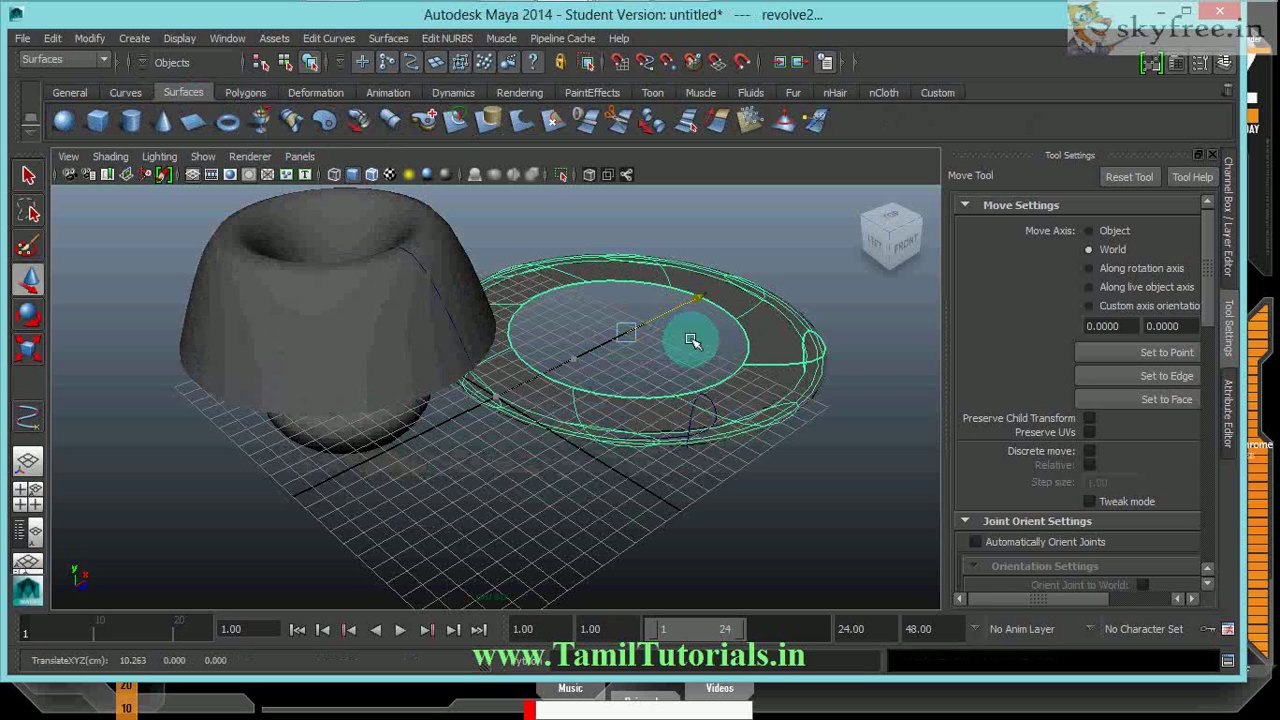Click the Tool Settings horizontal scrollbar
1280x720 pixels.
[x=1038, y=599]
